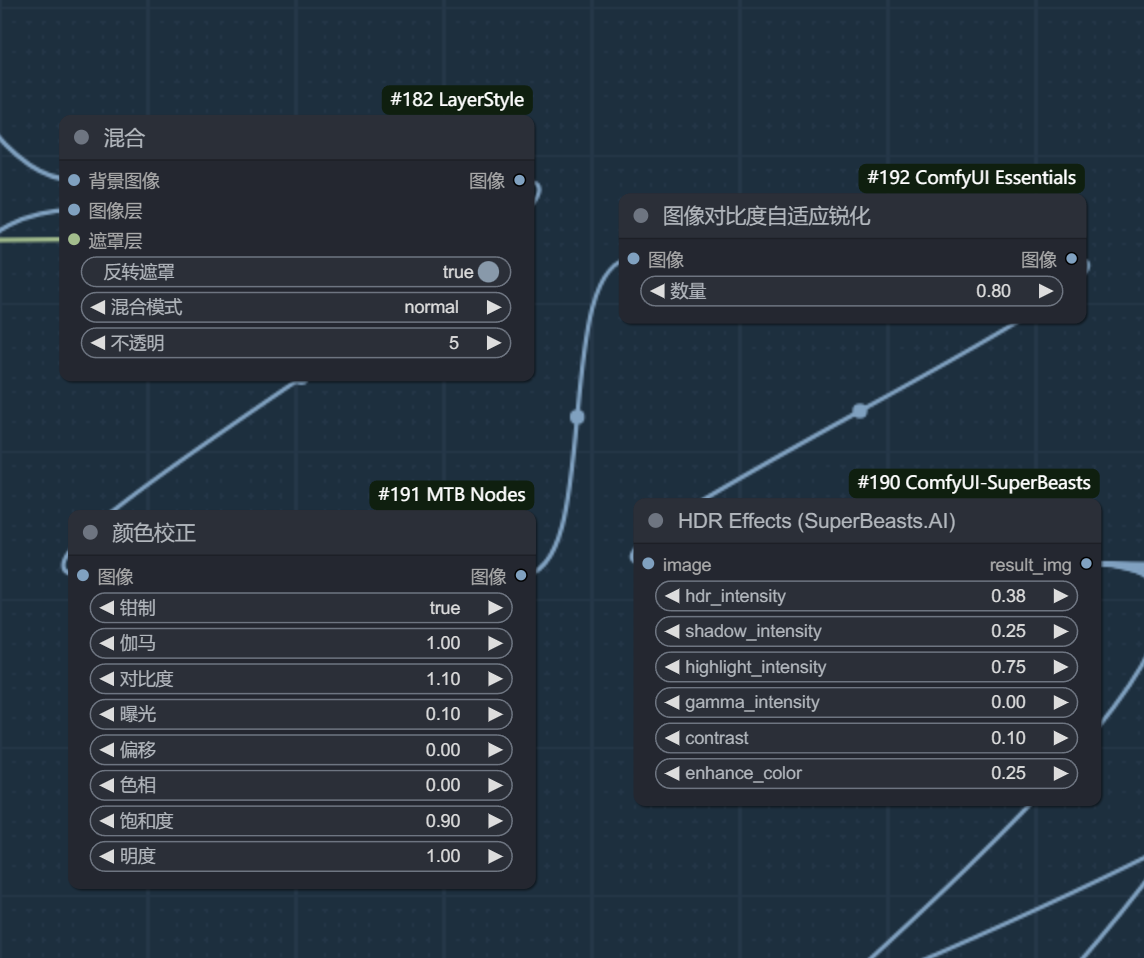Increase 不透明 value with right arrow
Image resolution: width=1144 pixels, height=958 pixels.
494,343
